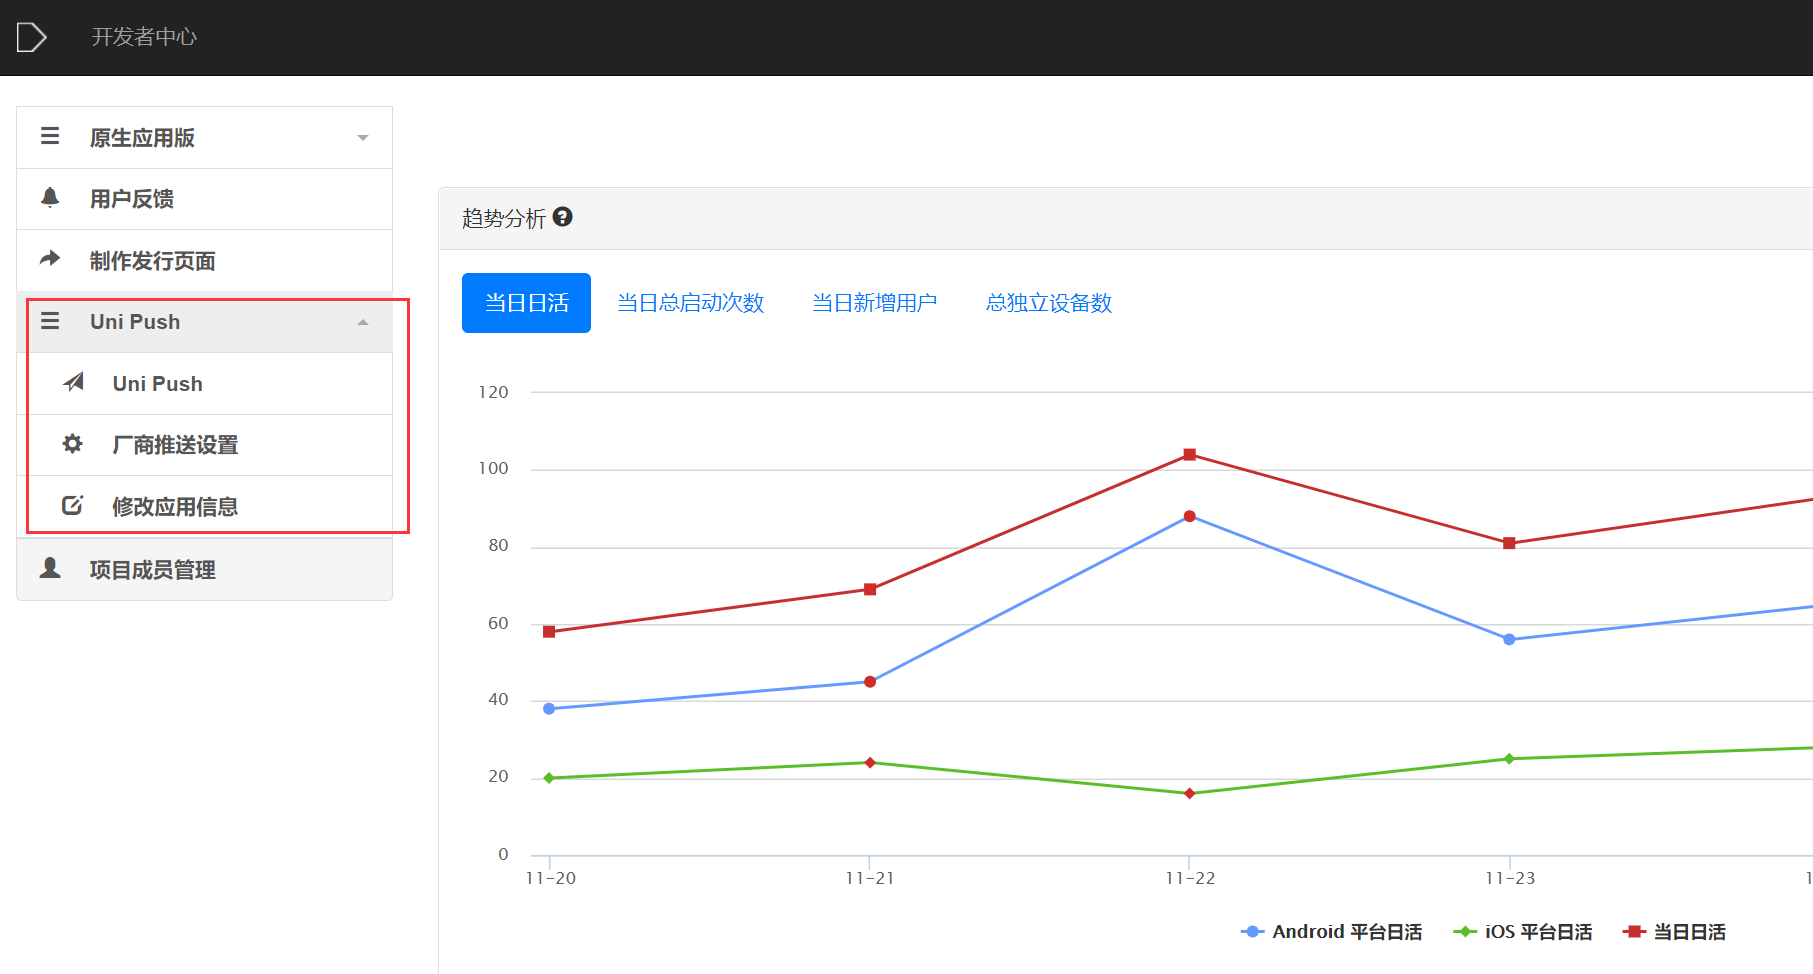Screen dimensions: 1813x974
Task: Toggle Android 平台日活 legend series
Action: pyautogui.click(x=1331, y=932)
